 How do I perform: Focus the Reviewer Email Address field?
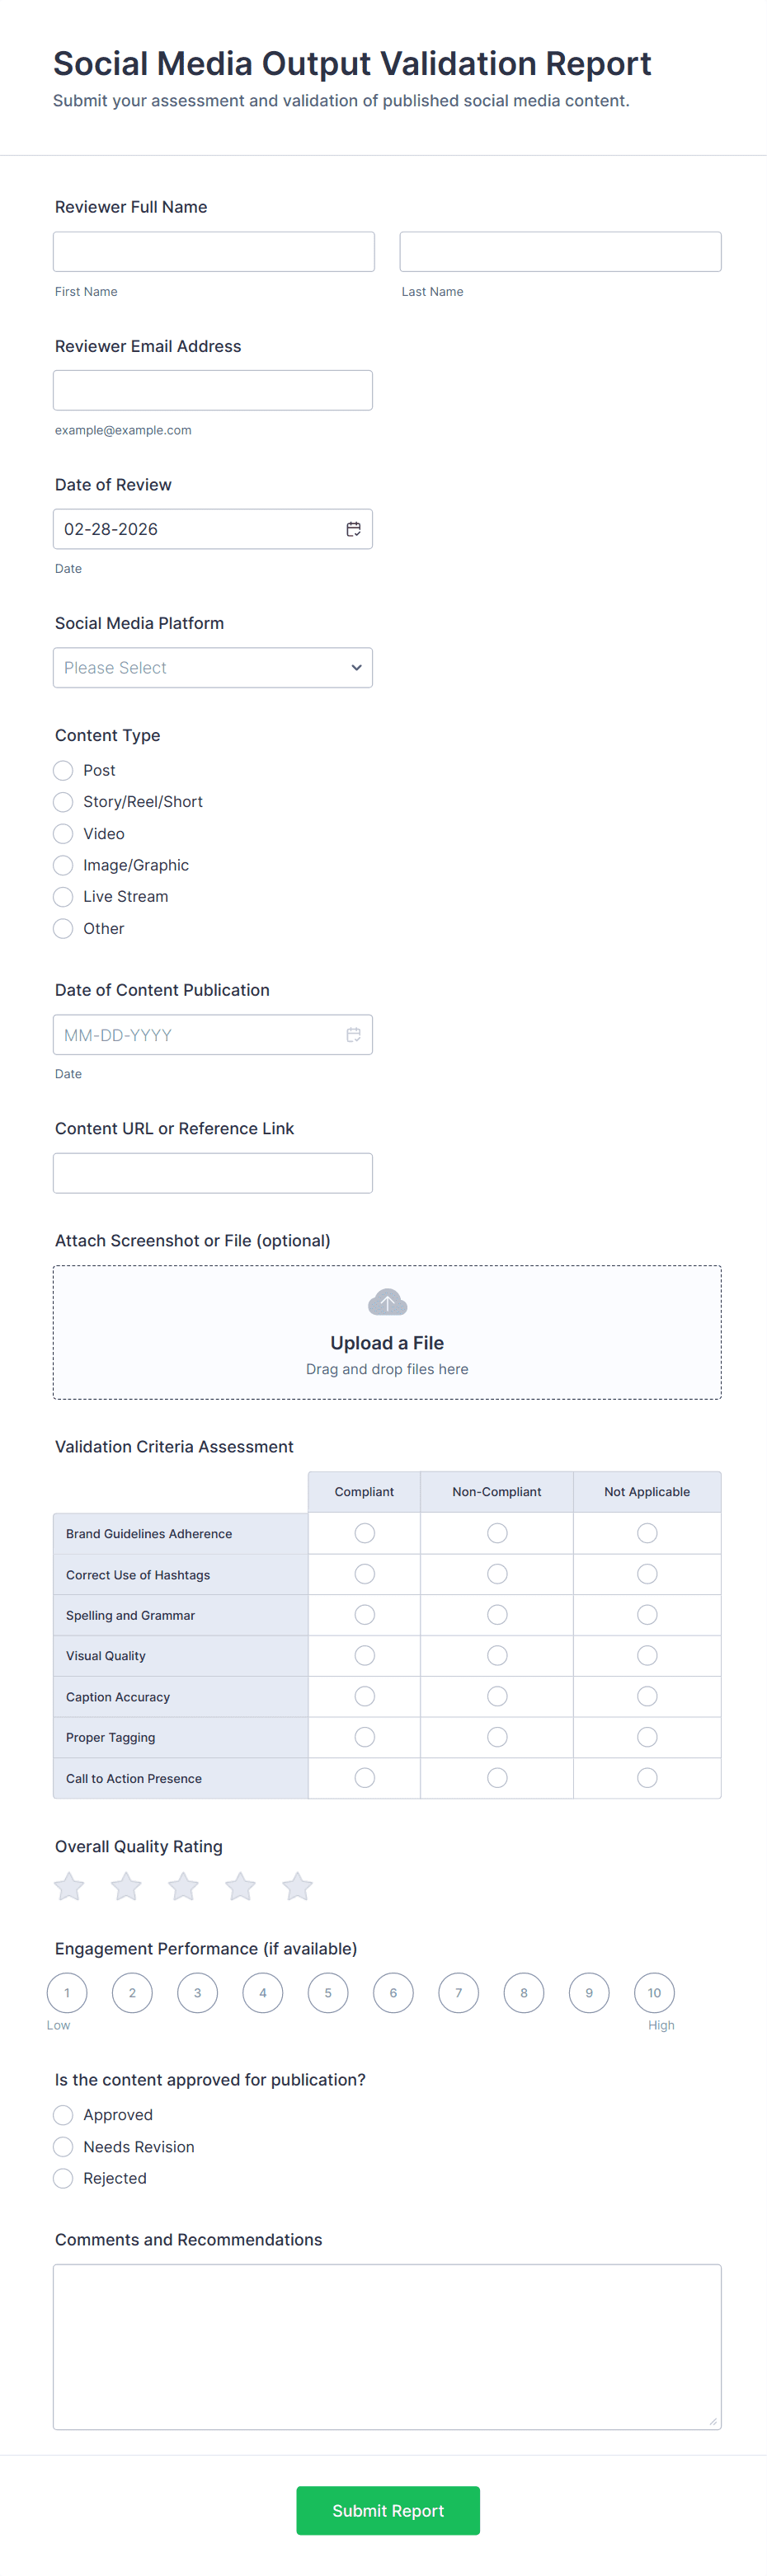[213, 390]
